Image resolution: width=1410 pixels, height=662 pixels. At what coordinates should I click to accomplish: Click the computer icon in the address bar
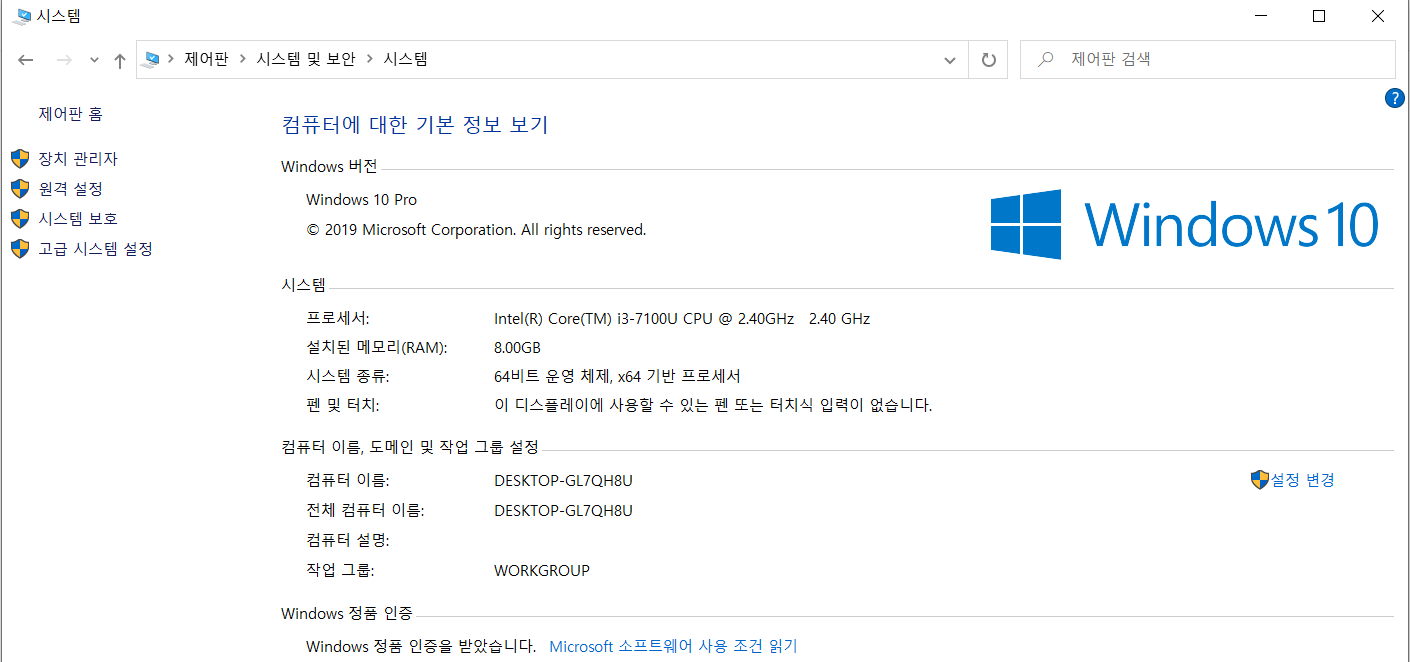[x=152, y=59]
